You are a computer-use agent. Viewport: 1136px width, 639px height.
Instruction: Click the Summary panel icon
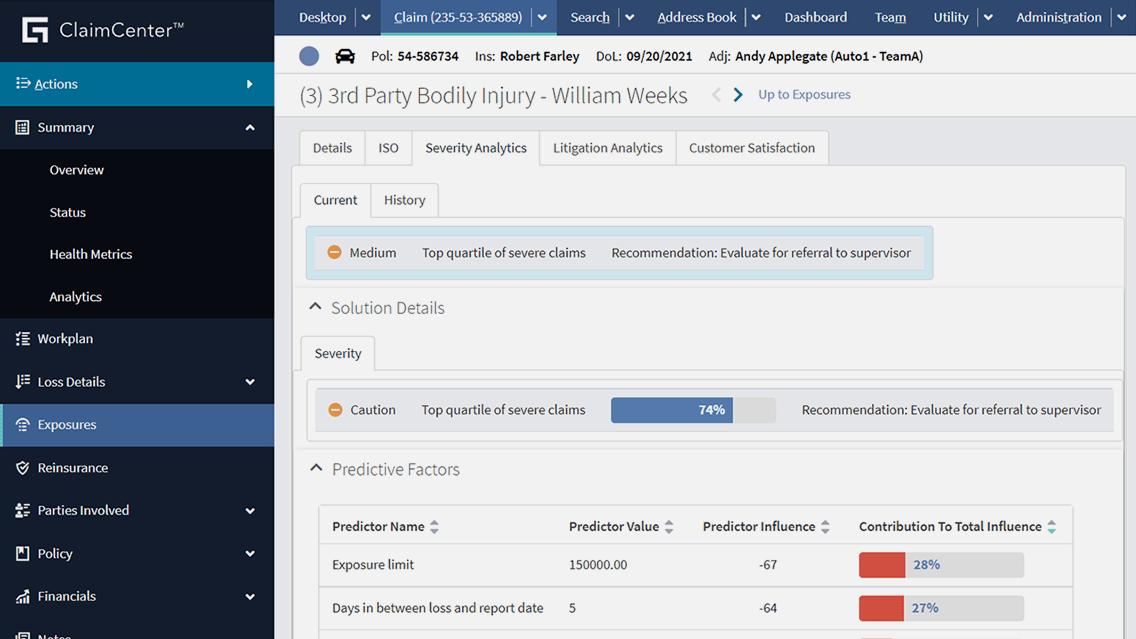[x=21, y=127]
